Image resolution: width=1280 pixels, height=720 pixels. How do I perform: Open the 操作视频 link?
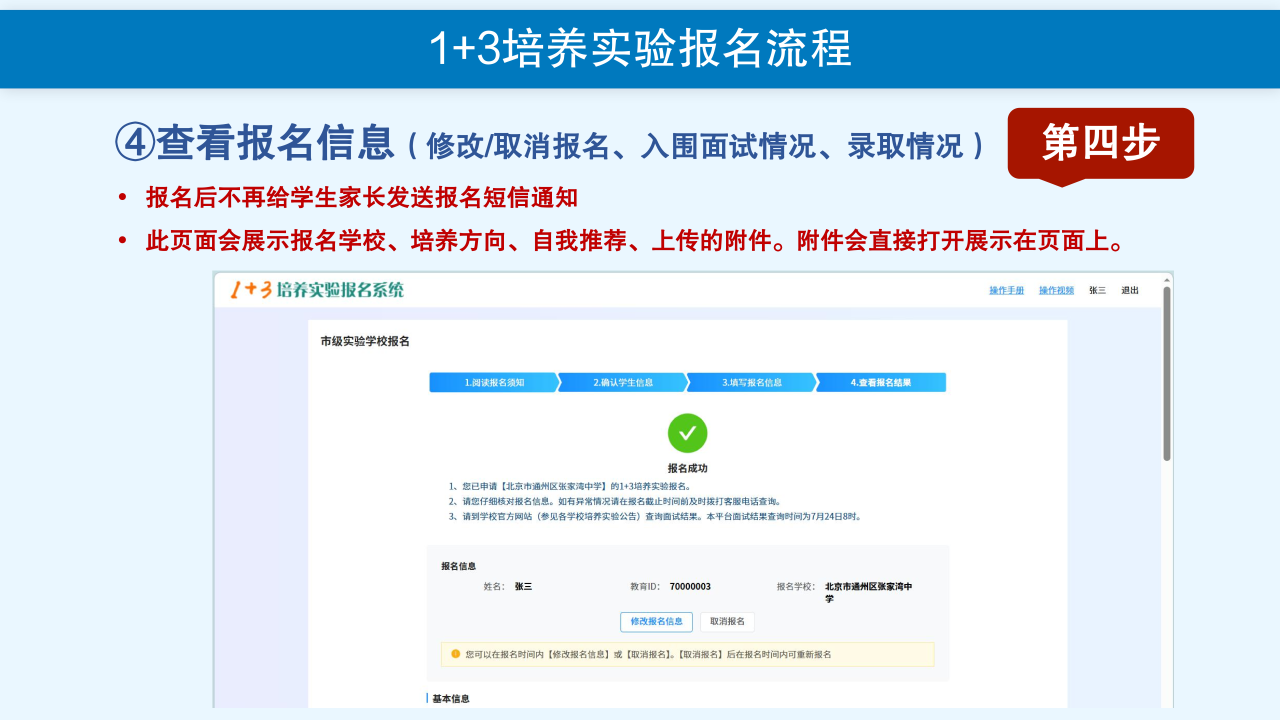pos(1056,290)
